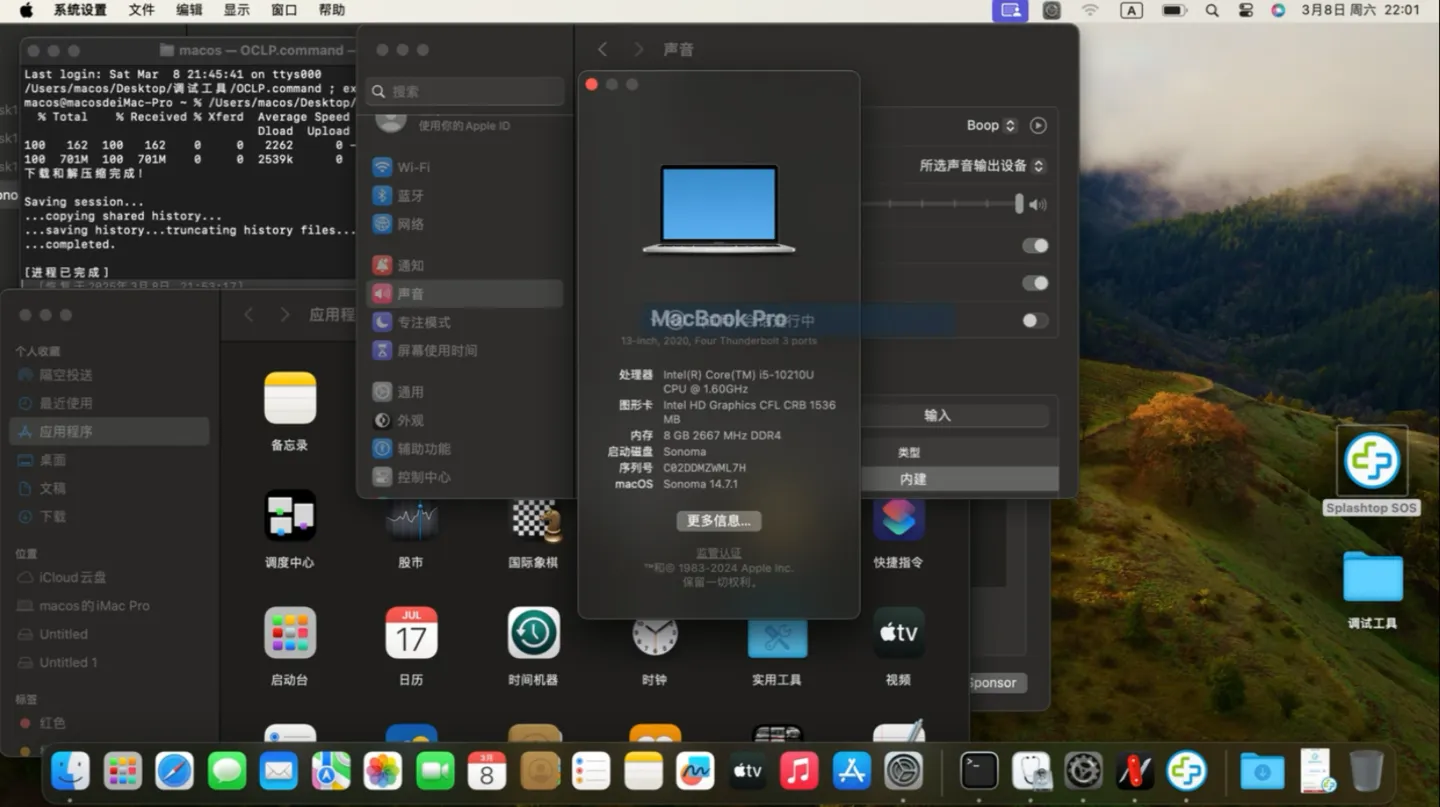Viewport: 1440px width, 807px height.
Task: Click the 更多信息 button in About window
Action: point(719,521)
